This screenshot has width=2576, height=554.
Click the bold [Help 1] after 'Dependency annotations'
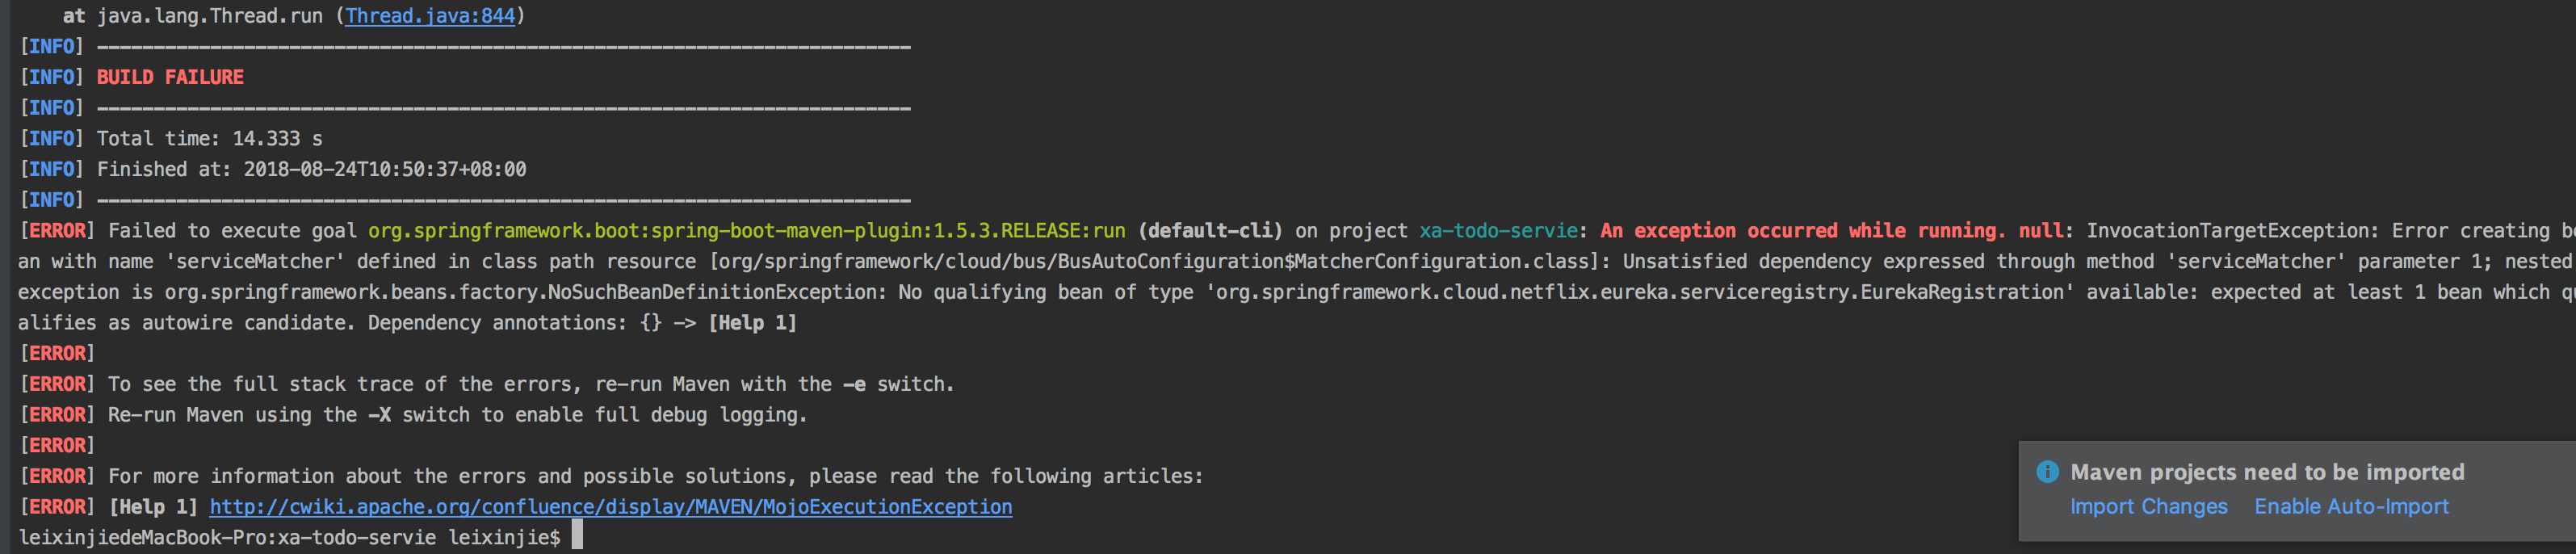752,323
